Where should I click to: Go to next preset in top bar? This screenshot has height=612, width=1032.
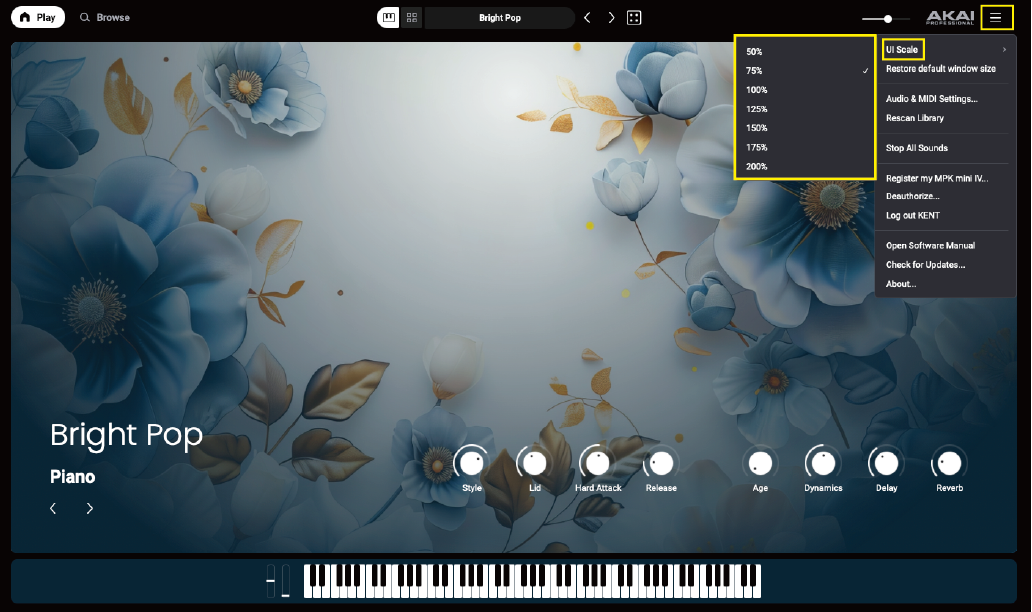tap(611, 18)
